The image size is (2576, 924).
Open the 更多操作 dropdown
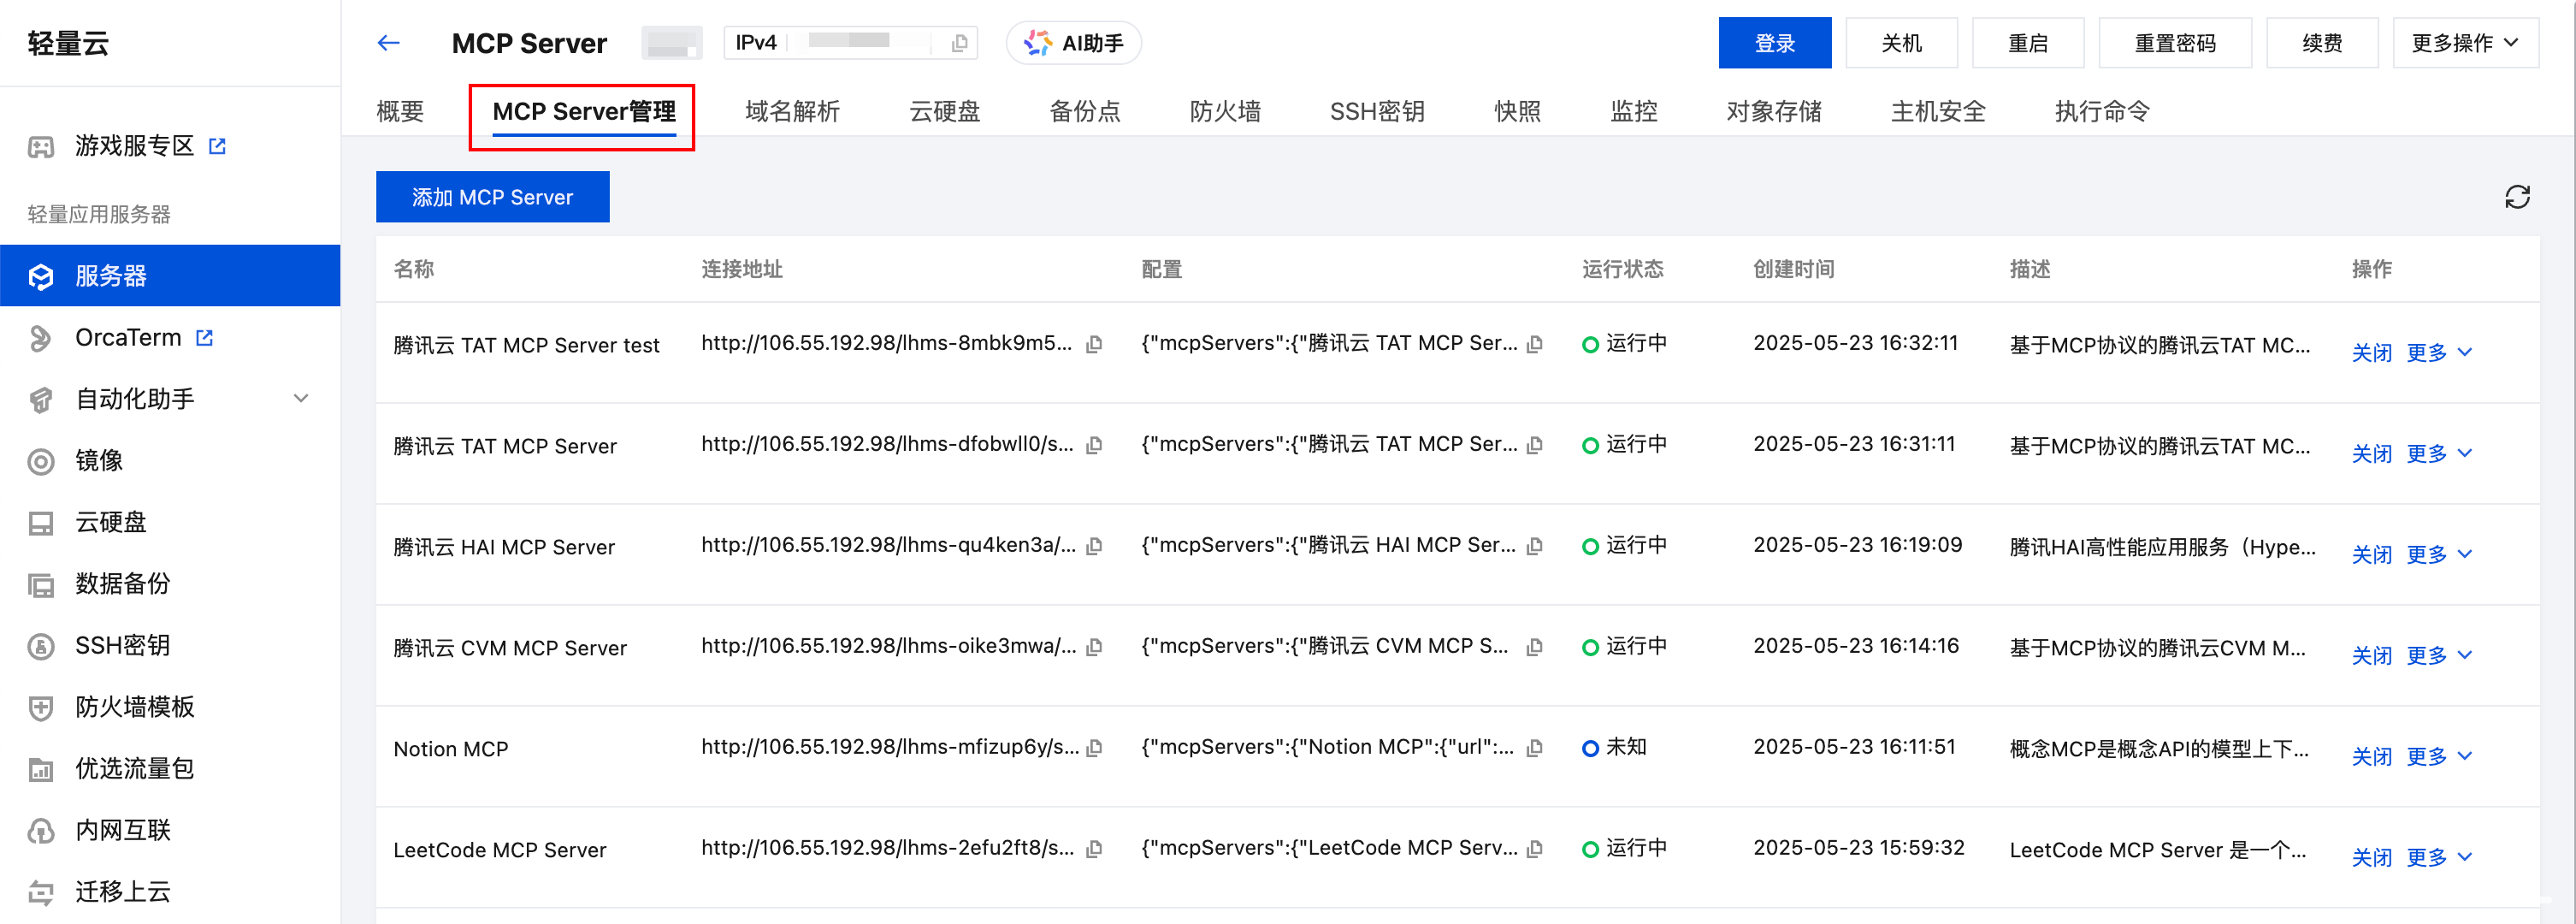coord(2465,43)
